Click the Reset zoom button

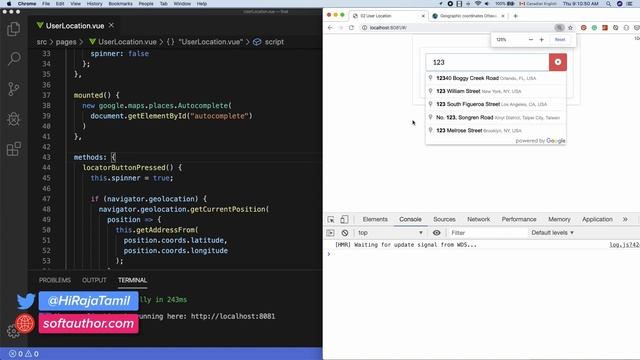tap(560, 40)
